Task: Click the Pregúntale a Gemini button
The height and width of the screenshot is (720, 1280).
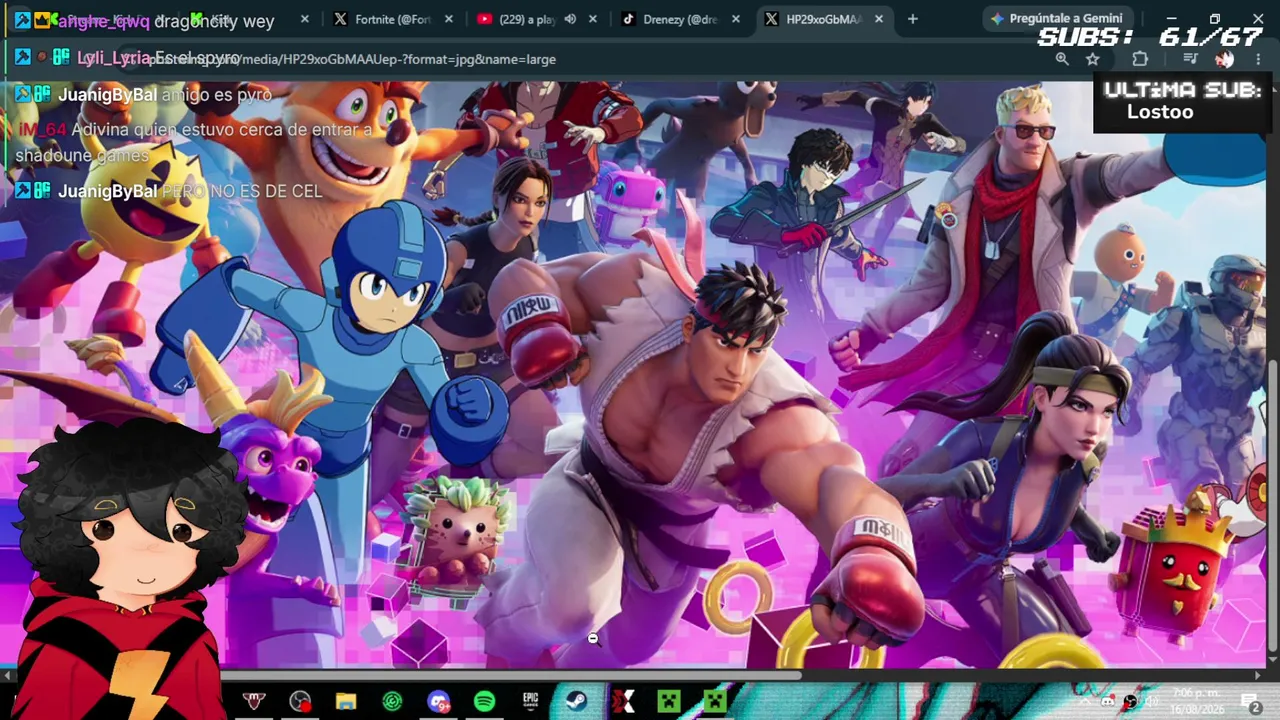Action: [x=1056, y=19]
